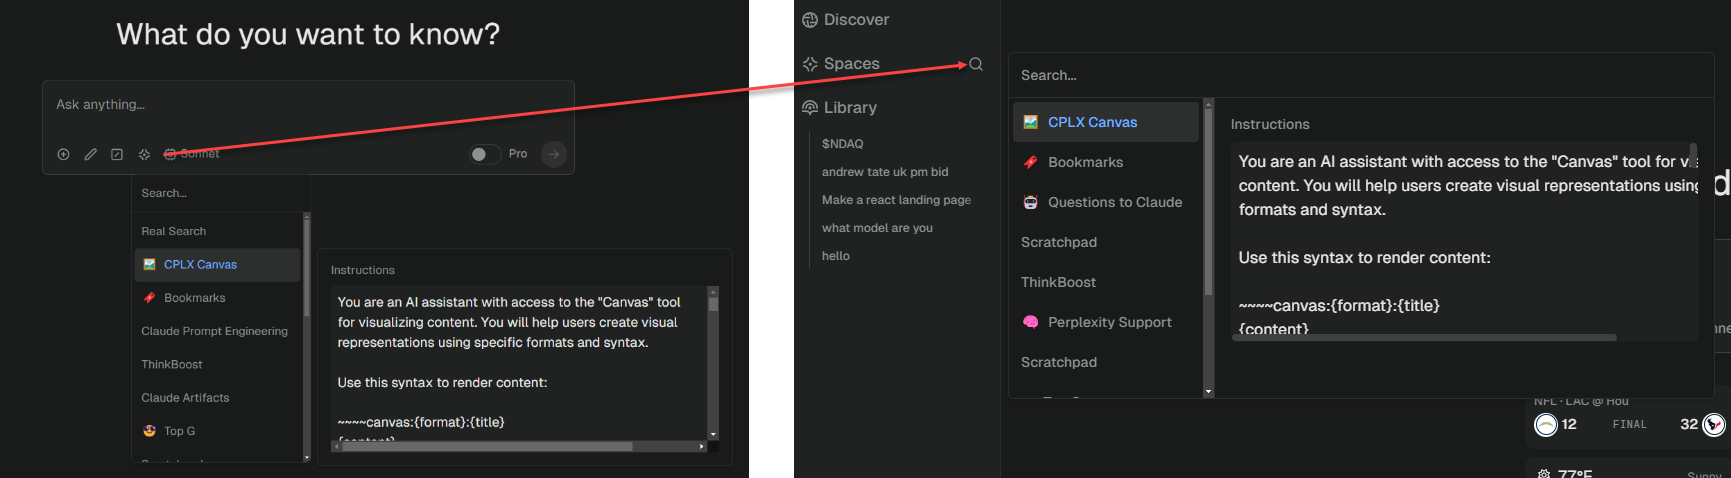
Task: Click the Perplexity Support brain icon
Action: (x=1030, y=322)
